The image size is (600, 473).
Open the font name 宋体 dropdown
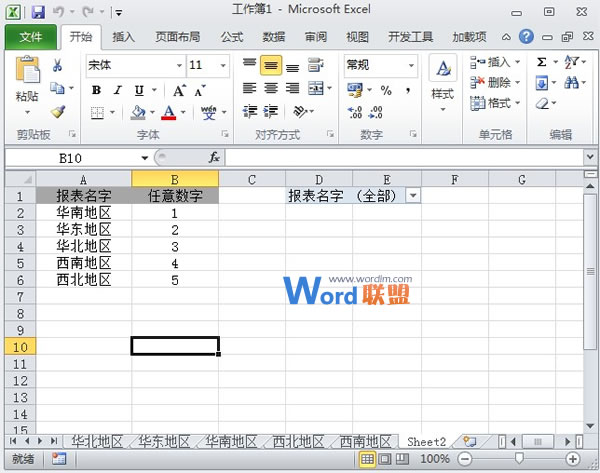coord(176,65)
